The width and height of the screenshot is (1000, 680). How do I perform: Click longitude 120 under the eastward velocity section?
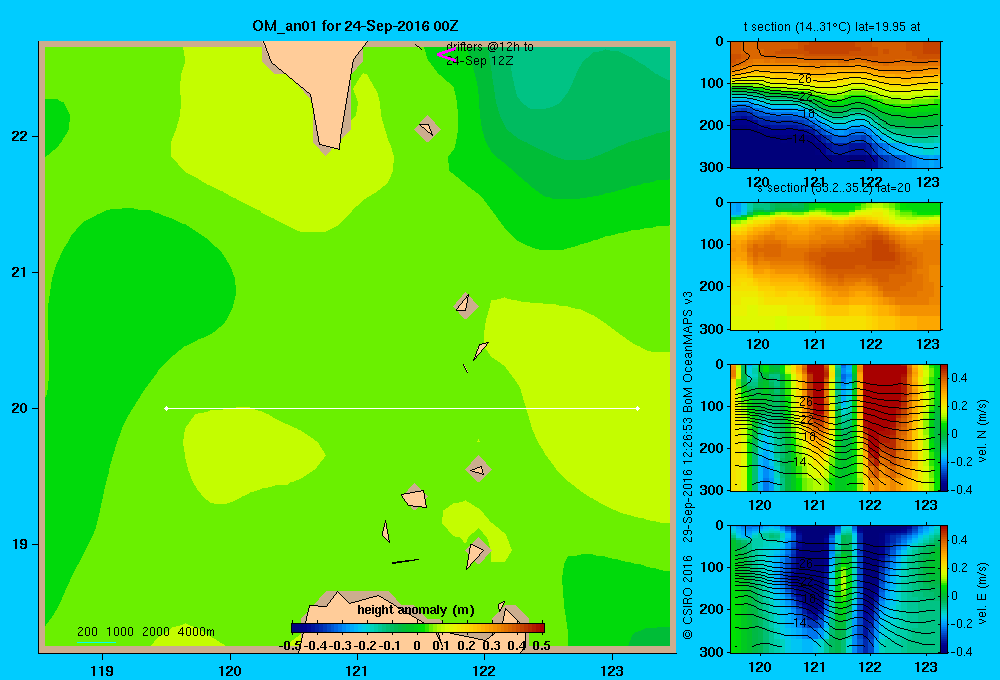(x=759, y=667)
